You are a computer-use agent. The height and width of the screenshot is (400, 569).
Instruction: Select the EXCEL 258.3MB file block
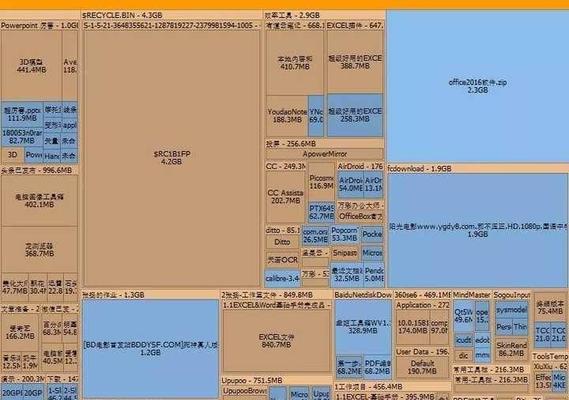pyautogui.click(x=355, y=115)
